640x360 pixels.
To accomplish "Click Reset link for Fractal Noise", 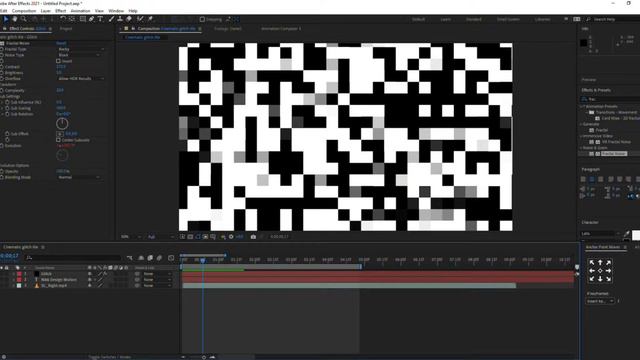I will [61, 43].
